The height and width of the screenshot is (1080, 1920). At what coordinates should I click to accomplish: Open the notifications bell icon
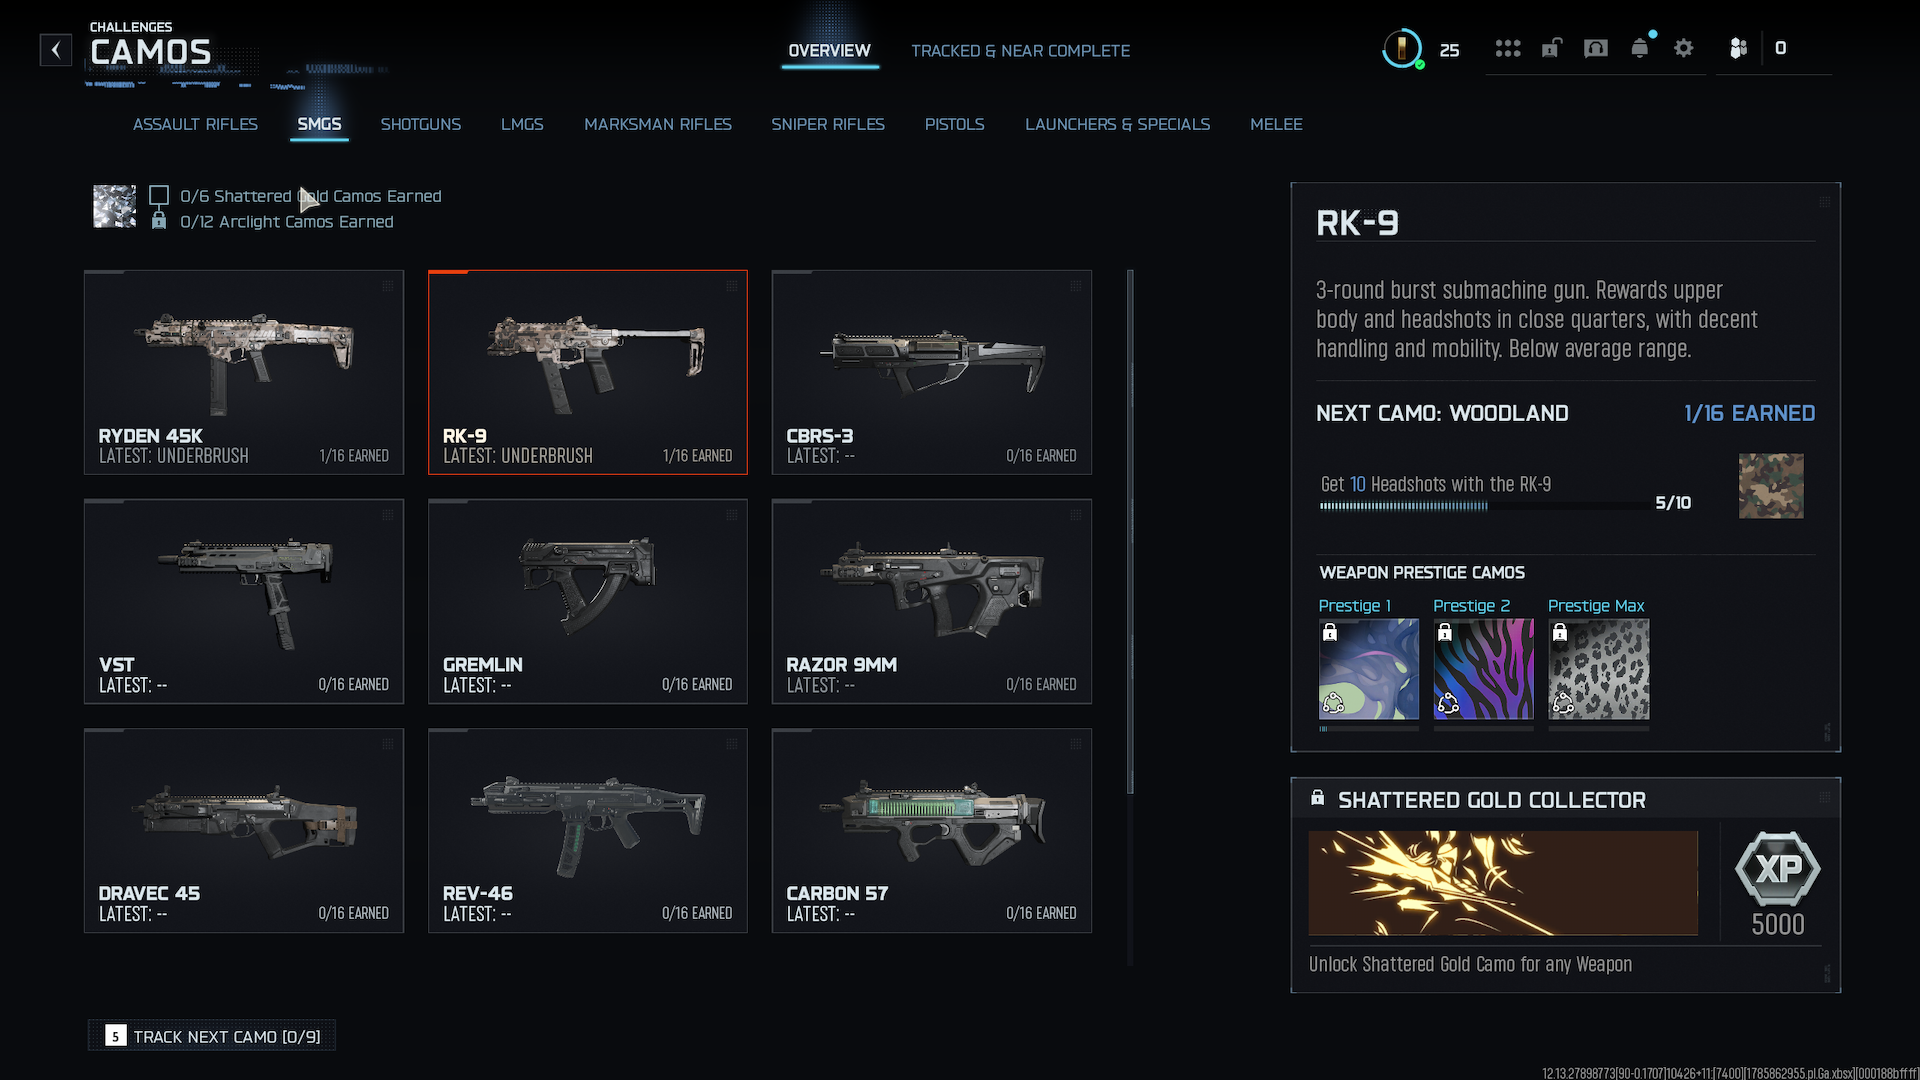1640,48
